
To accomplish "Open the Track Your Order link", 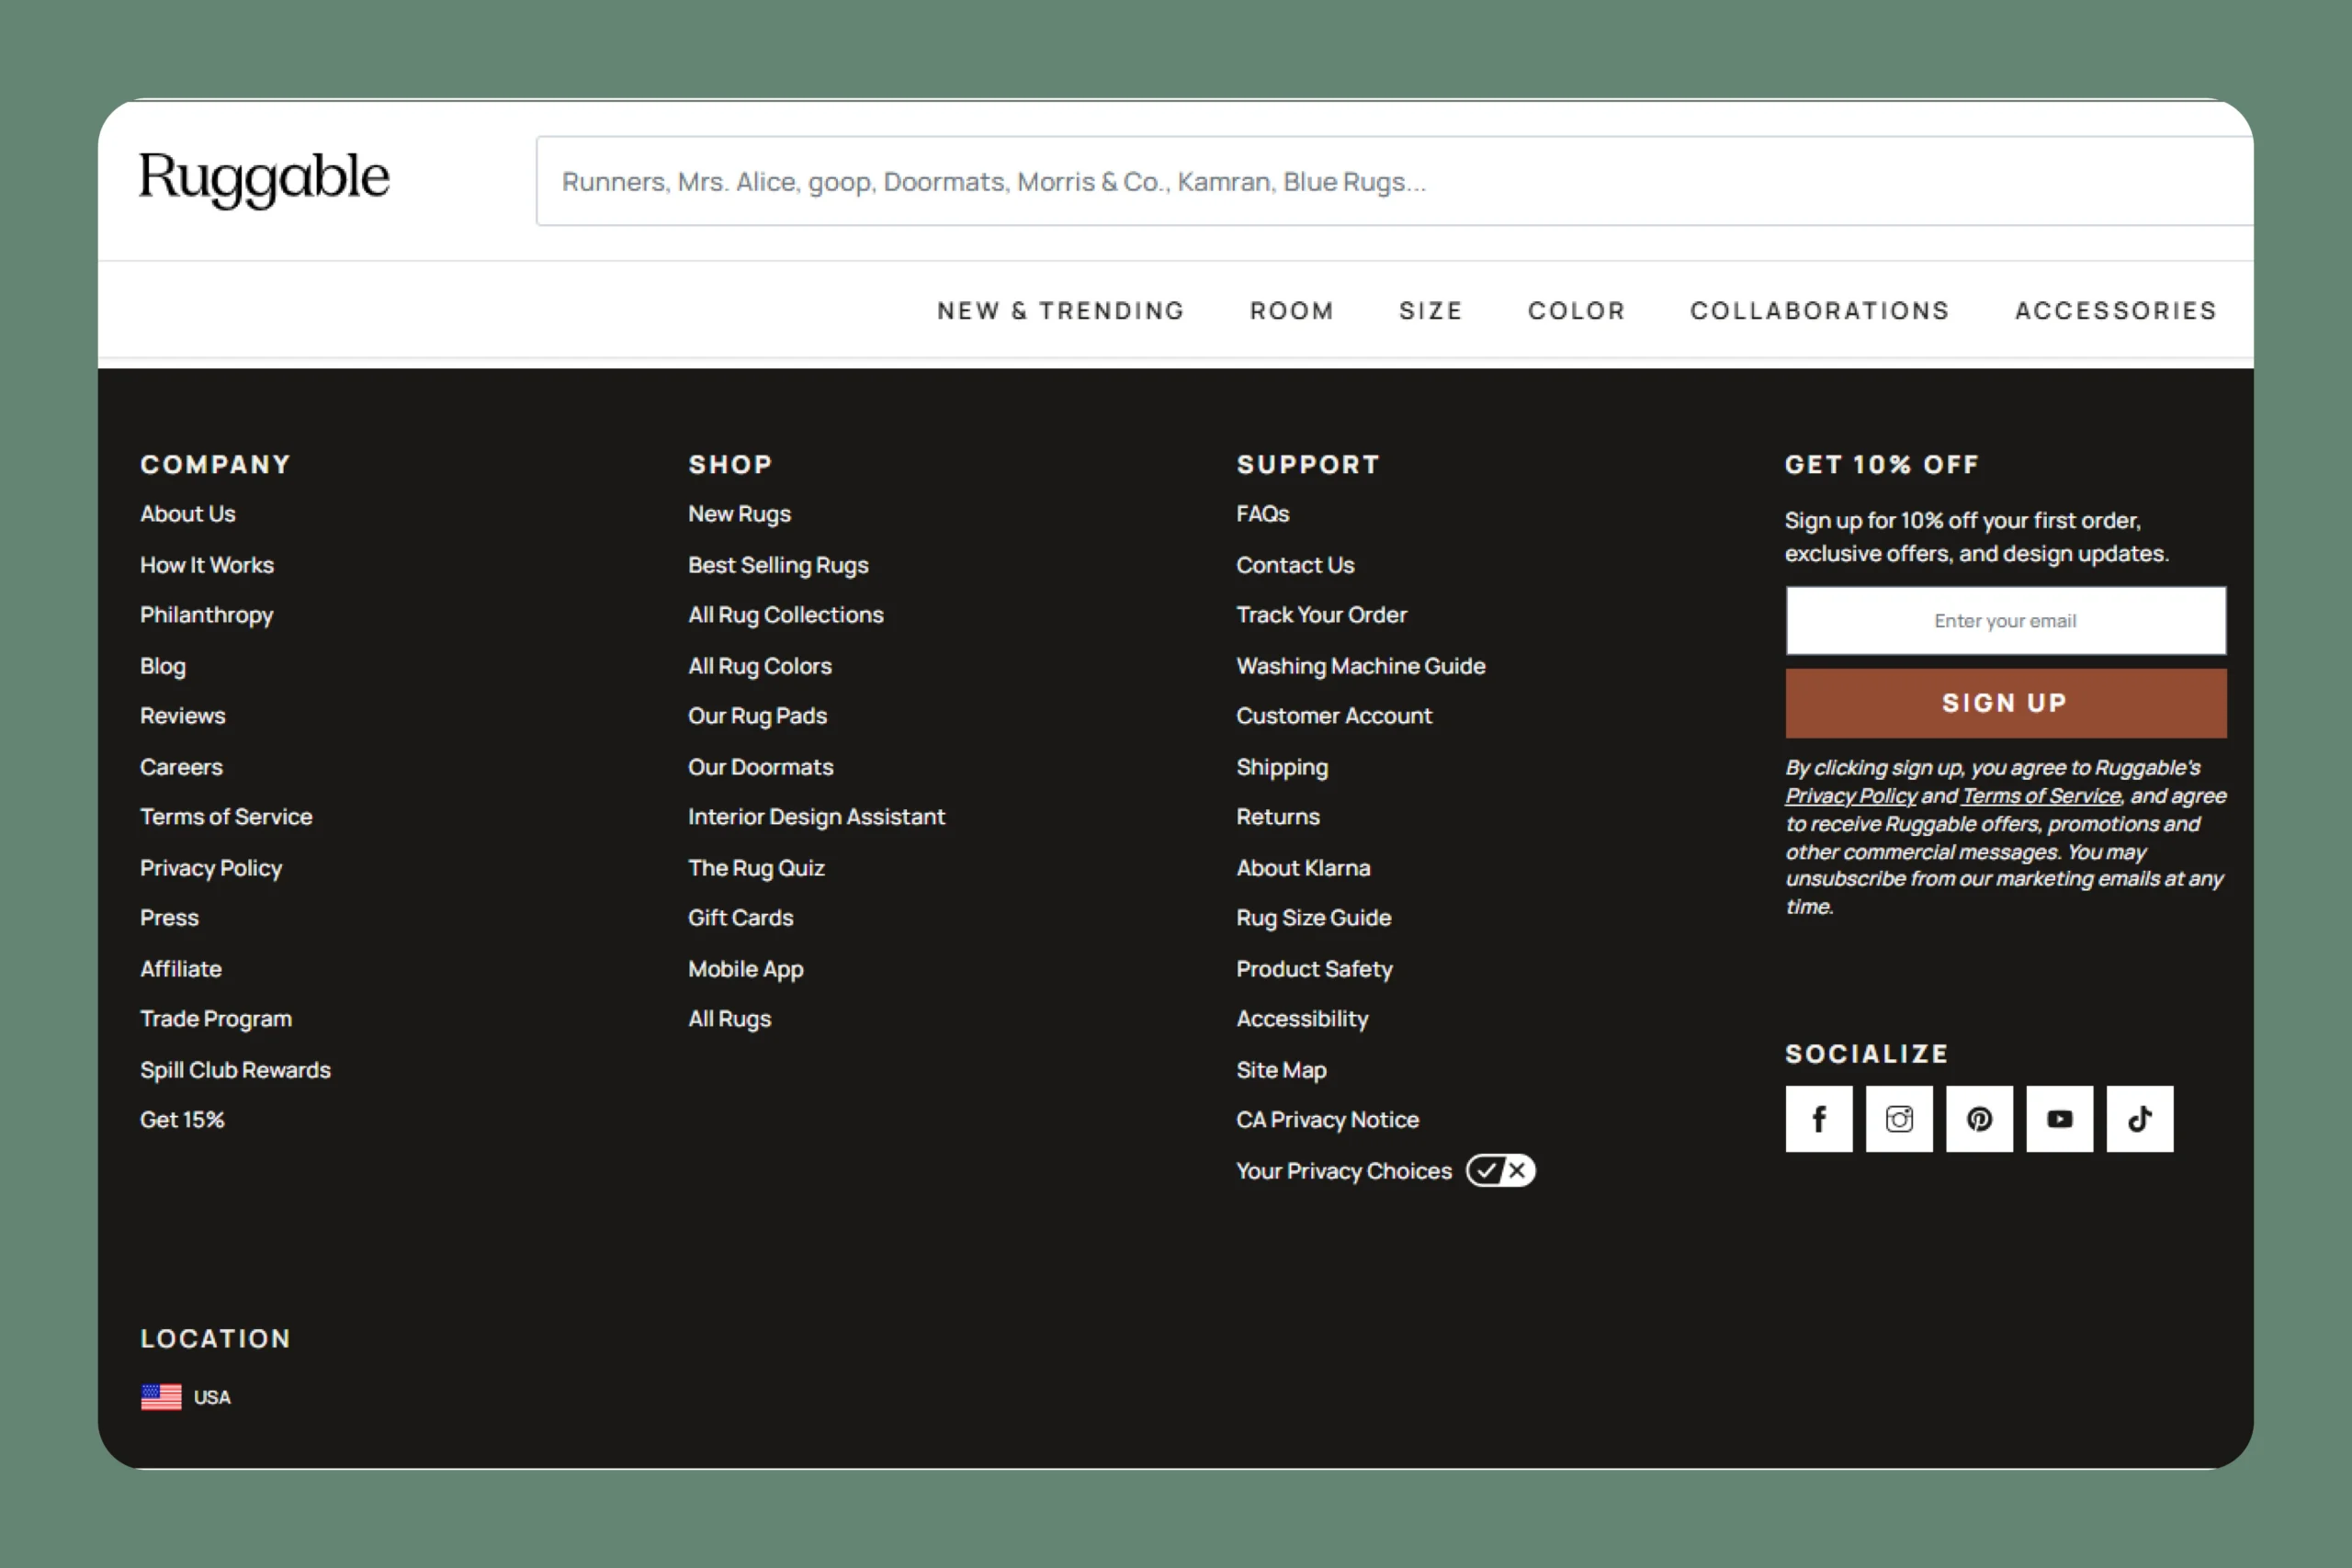I will 1320,615.
